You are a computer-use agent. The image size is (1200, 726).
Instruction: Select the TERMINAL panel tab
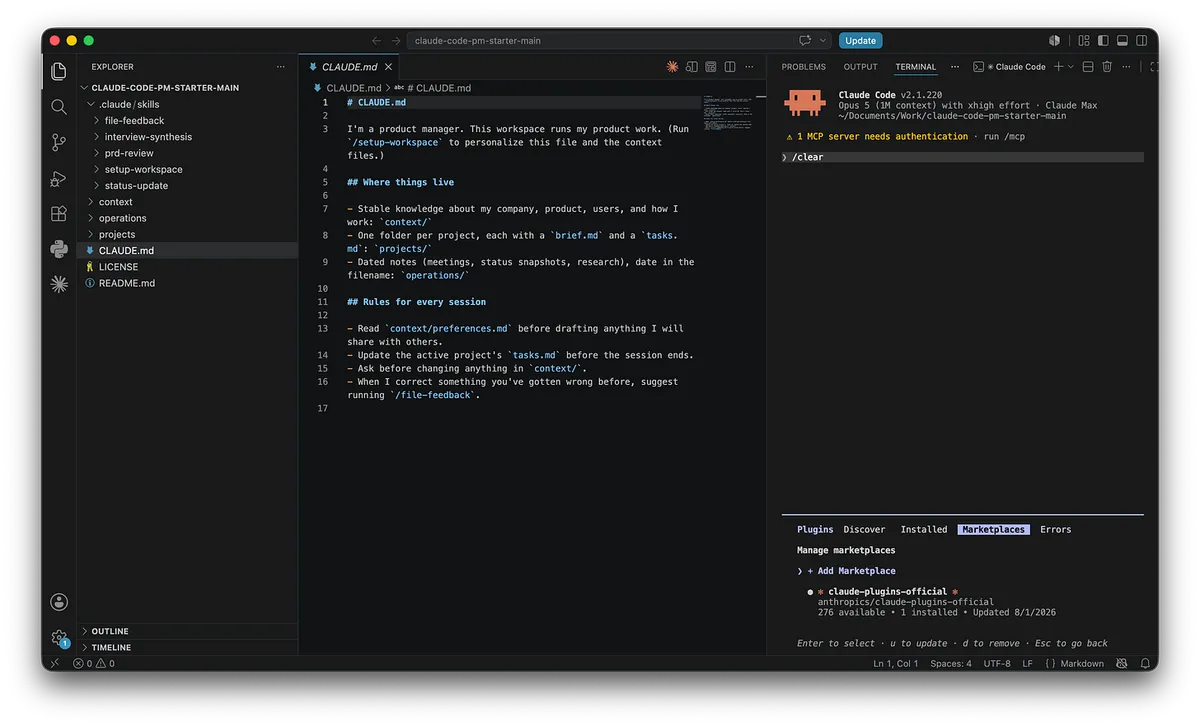tap(916, 67)
